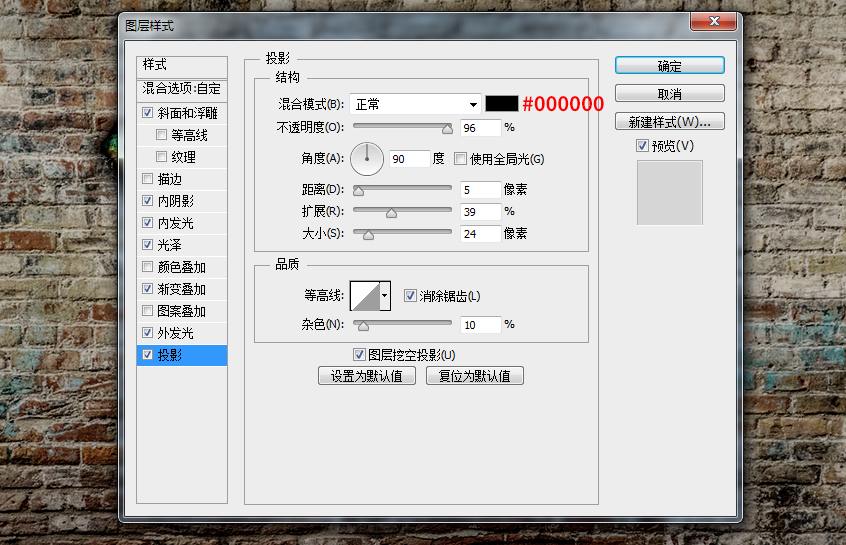Screen dimensions: 846x545
Task: Close the 图层样式 dialog with X
Action: coord(713,21)
